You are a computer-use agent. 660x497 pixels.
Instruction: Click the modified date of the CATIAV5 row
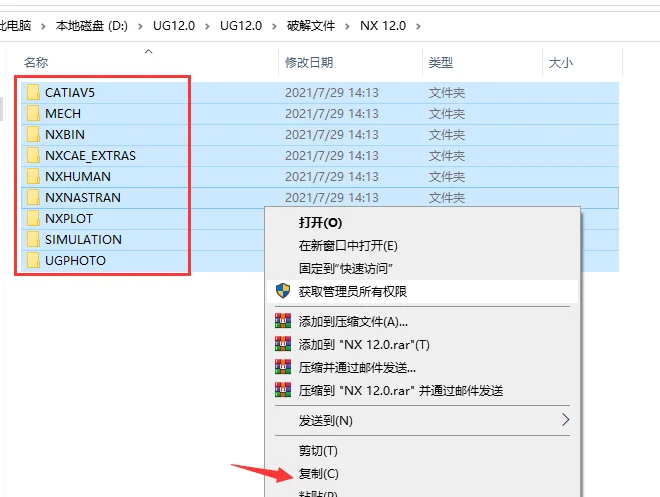pos(332,93)
